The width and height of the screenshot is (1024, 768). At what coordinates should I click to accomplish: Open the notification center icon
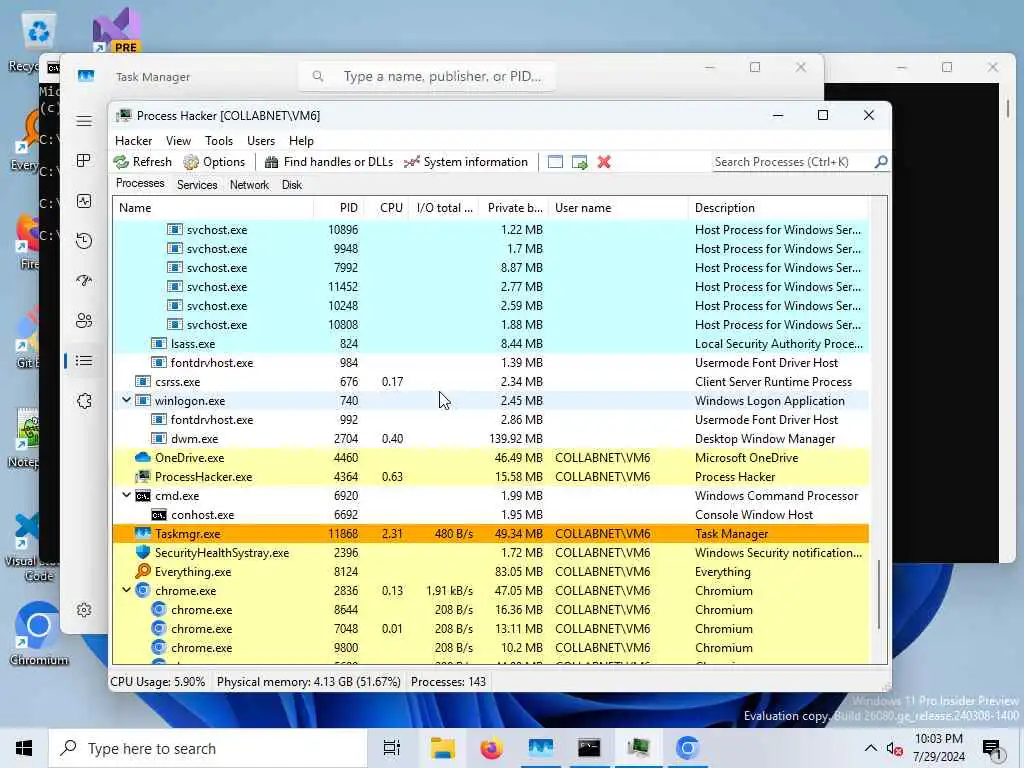tap(992, 749)
